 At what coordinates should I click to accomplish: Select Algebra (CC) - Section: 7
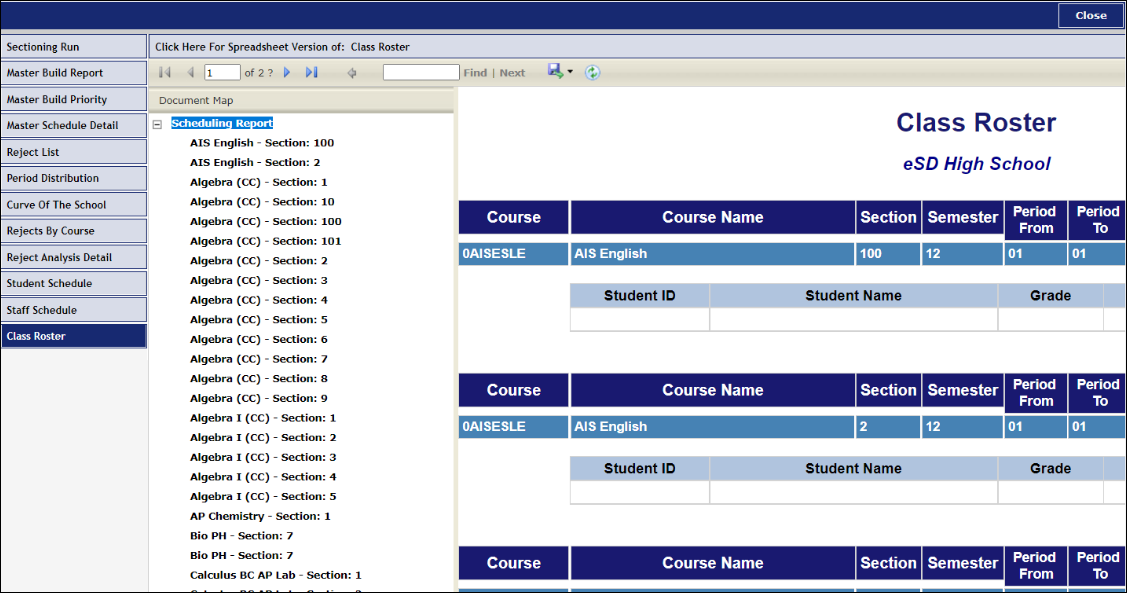pos(259,359)
